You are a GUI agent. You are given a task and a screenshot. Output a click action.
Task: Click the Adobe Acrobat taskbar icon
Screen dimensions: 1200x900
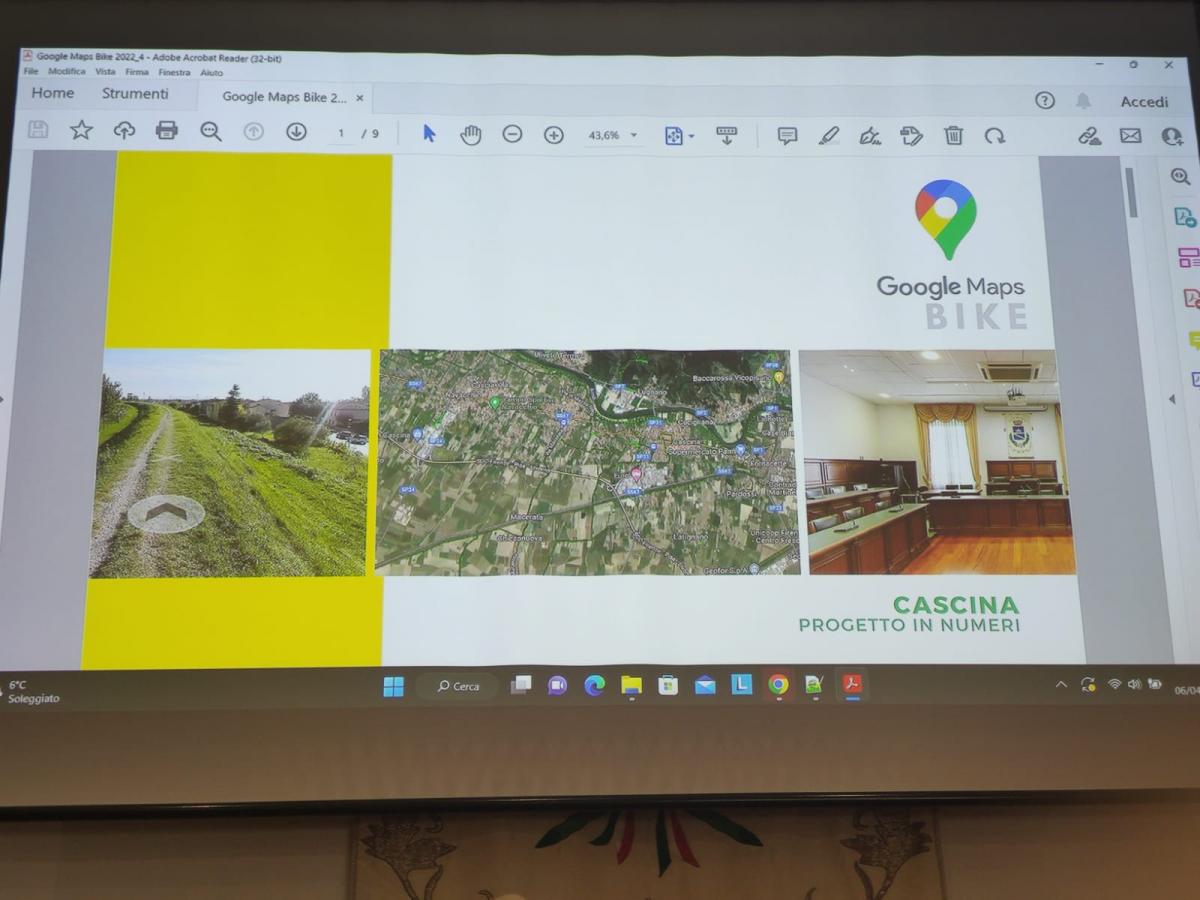click(853, 685)
